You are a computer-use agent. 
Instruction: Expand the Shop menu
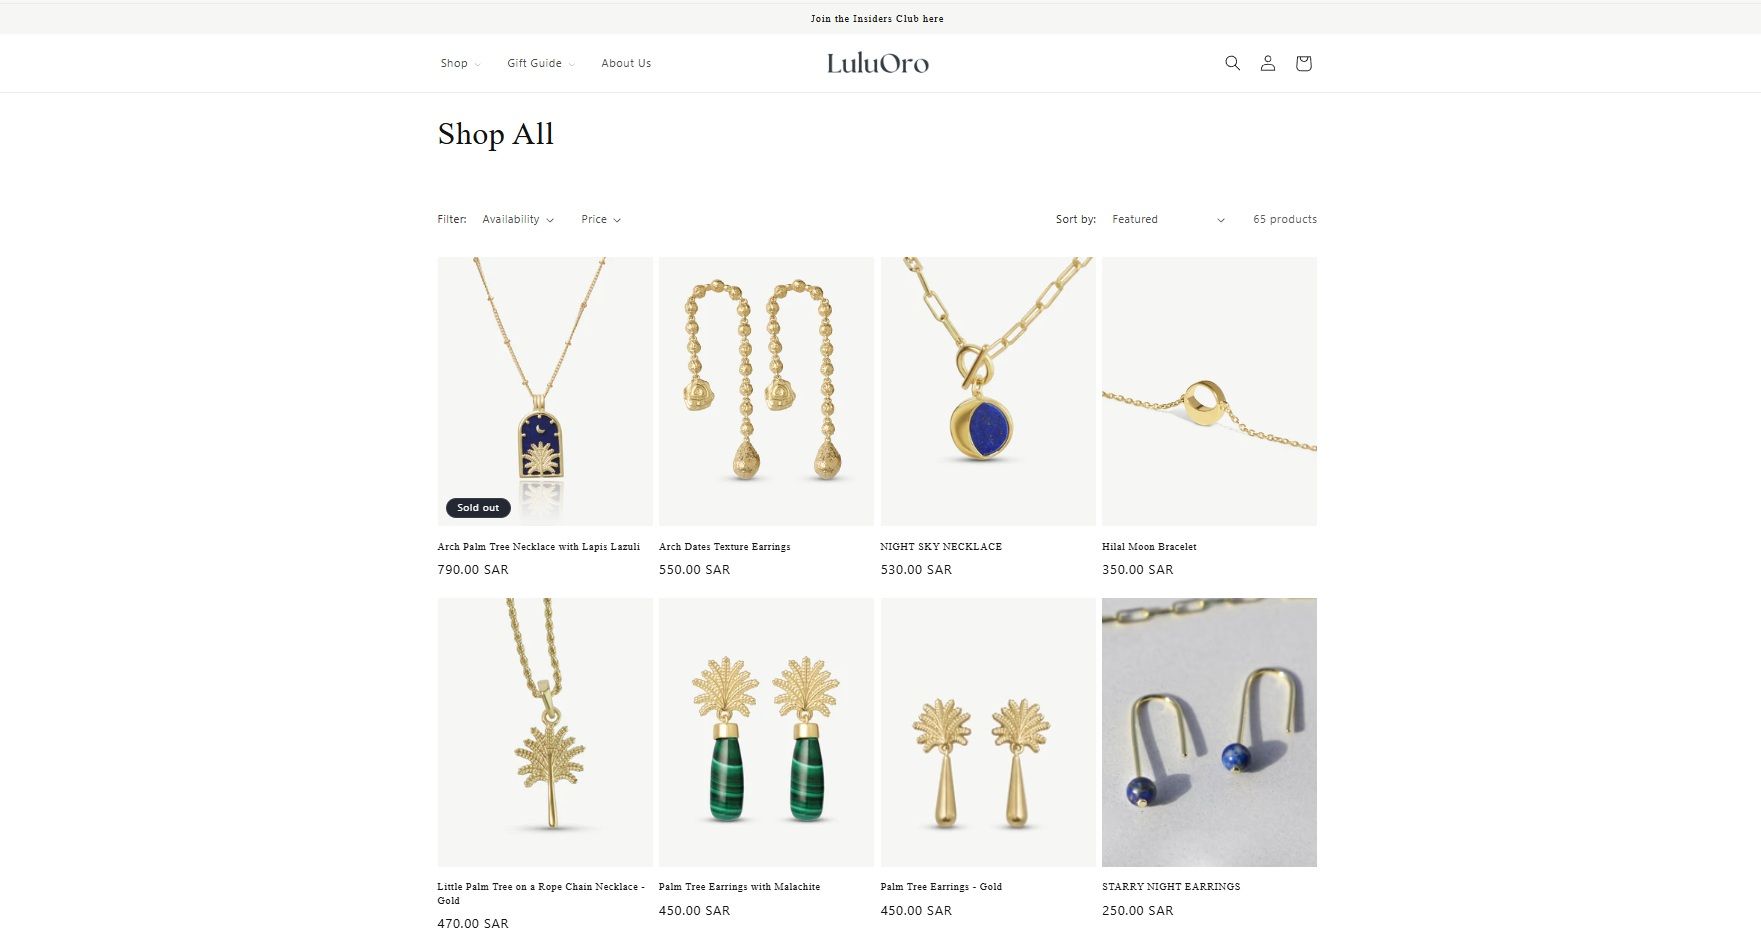(x=460, y=63)
